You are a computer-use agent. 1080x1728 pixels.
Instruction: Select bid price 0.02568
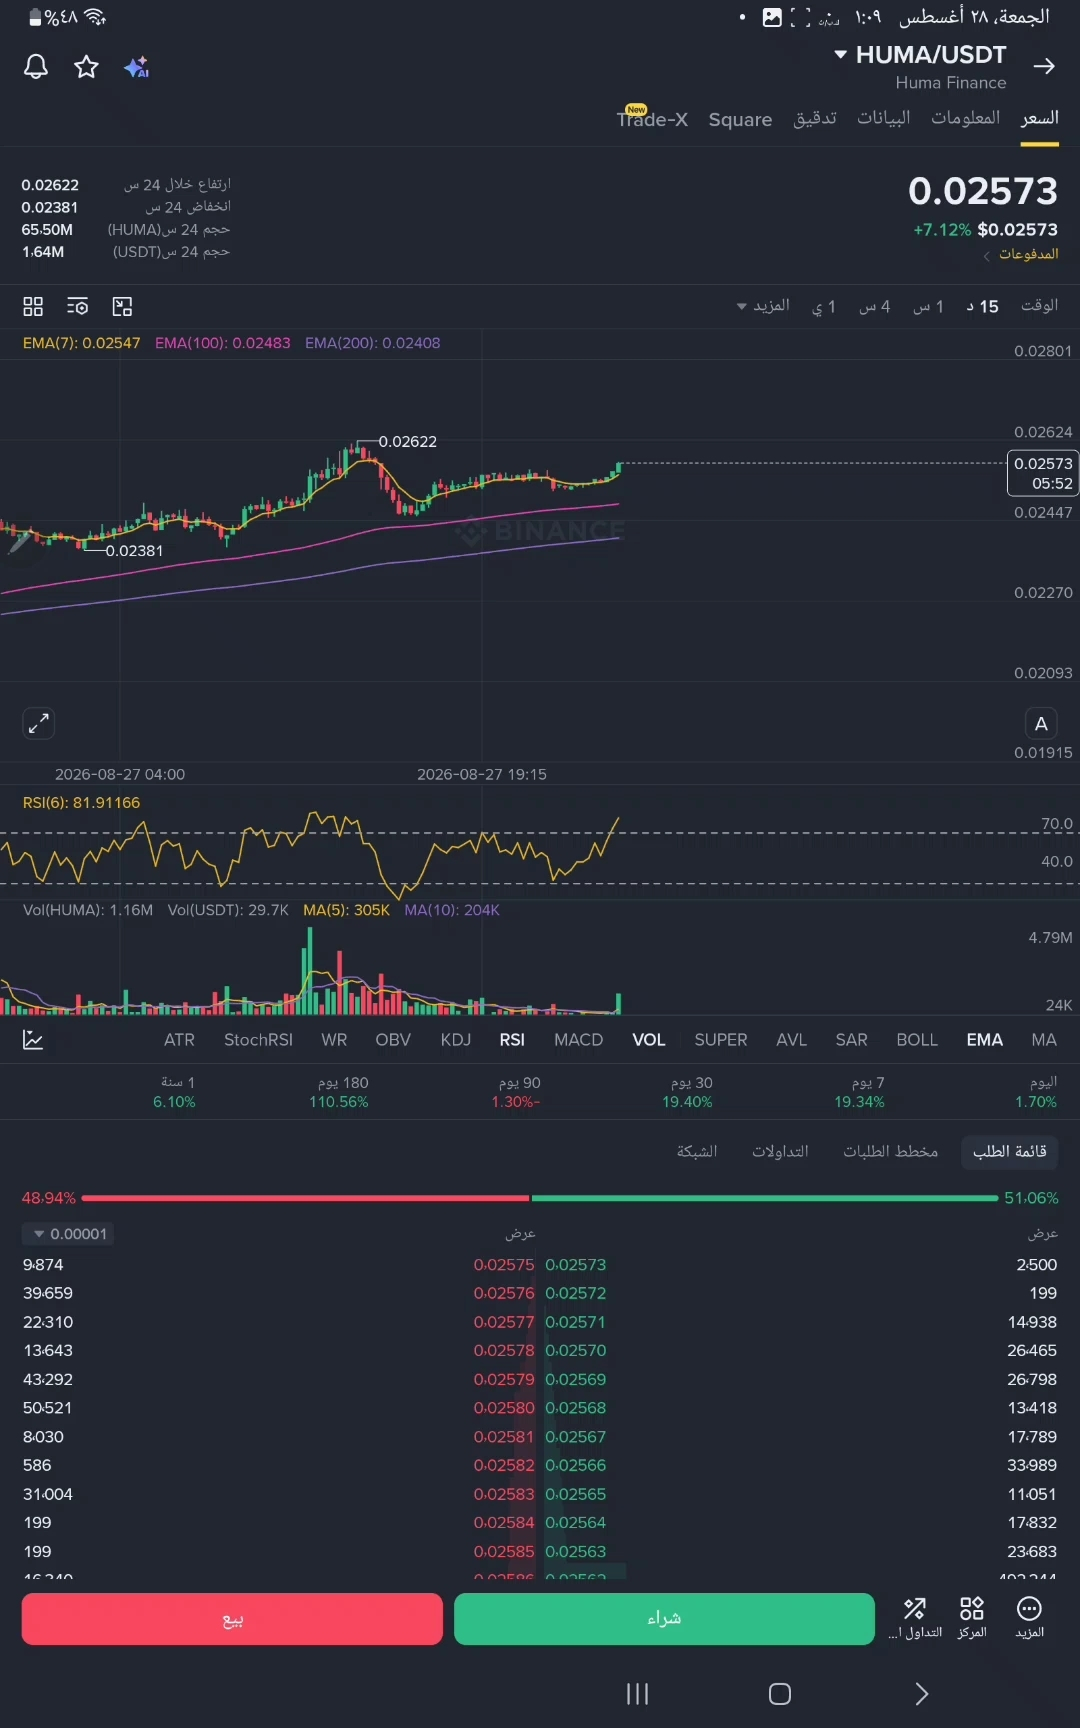click(576, 1408)
